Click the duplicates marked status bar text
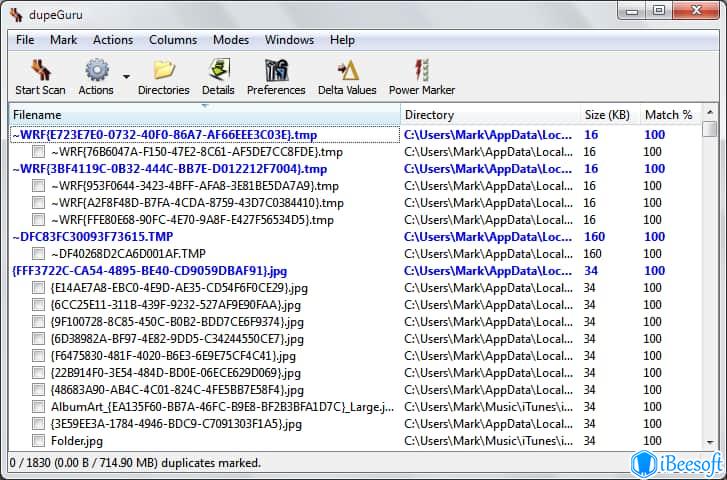 (x=135, y=463)
